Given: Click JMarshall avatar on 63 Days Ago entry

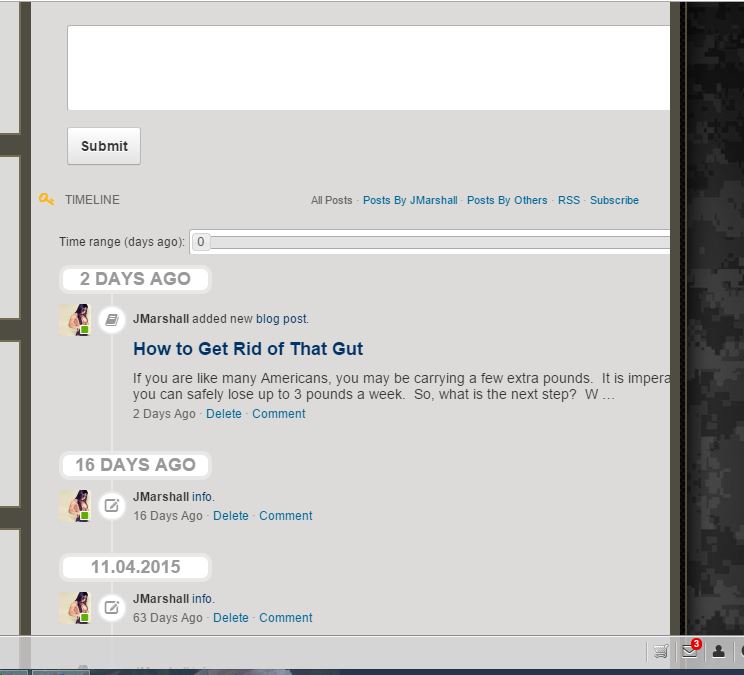Looking at the screenshot, I should (x=75, y=608).
